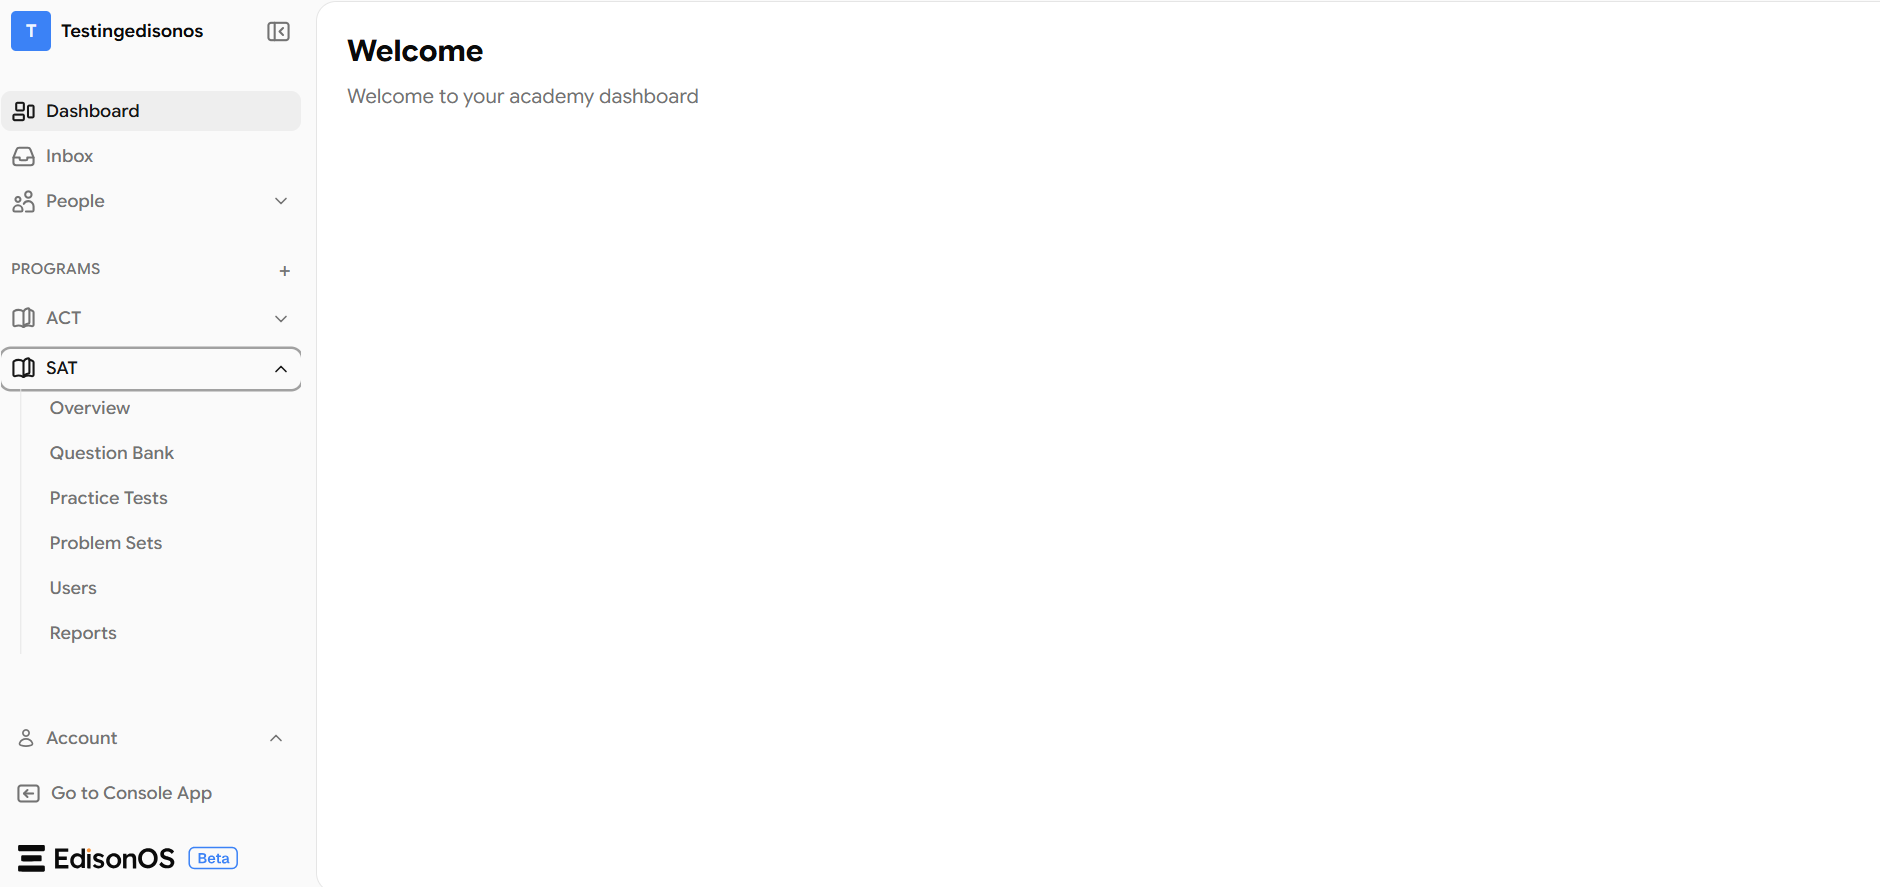Open the SAT Question Bank
Viewport: 1880px width, 887px height.
[x=112, y=453]
